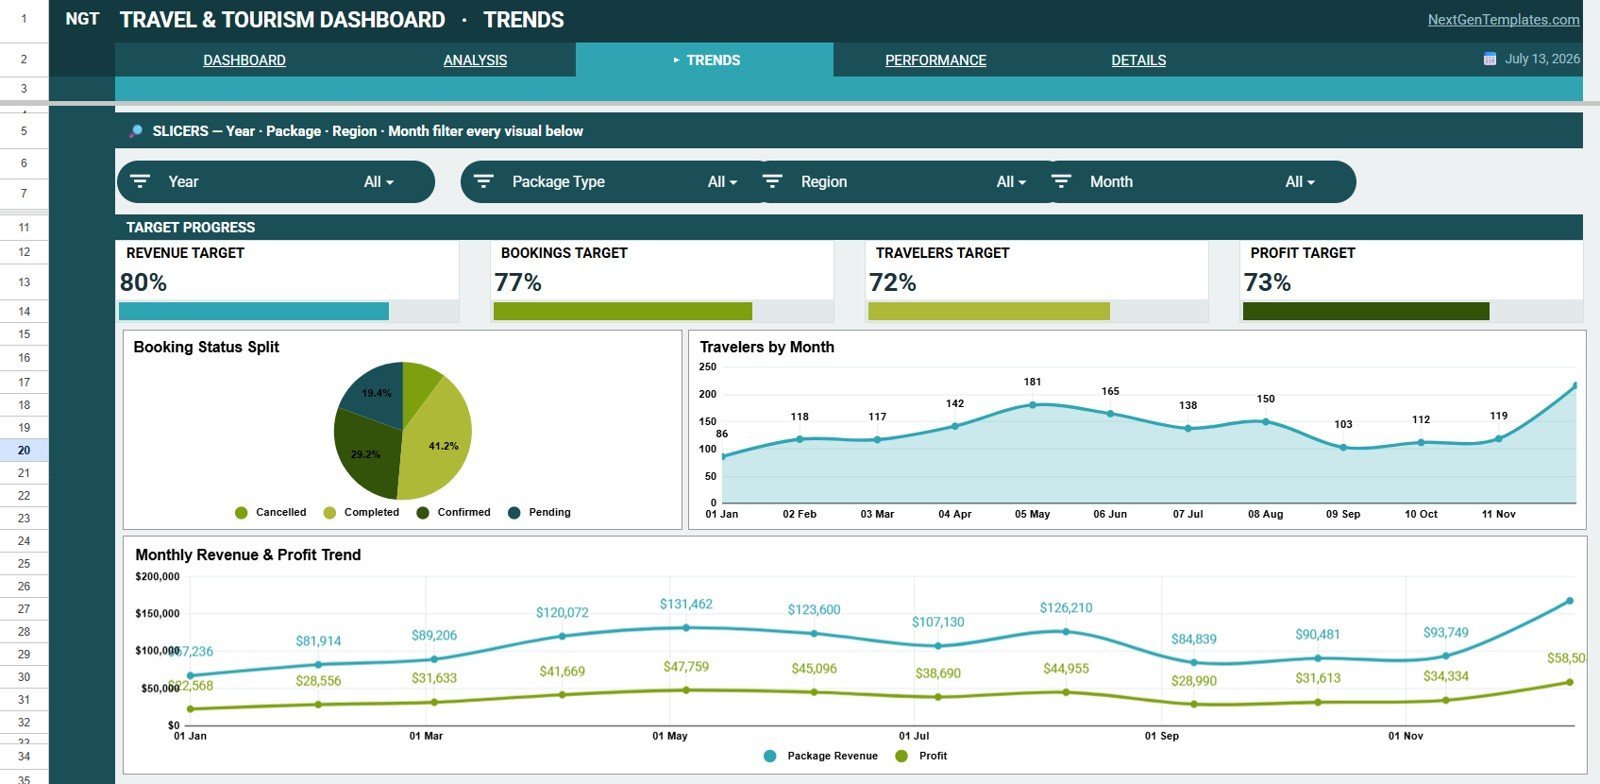Switch to the ANALYSIS tab
The height and width of the screenshot is (784, 1600).
475,60
